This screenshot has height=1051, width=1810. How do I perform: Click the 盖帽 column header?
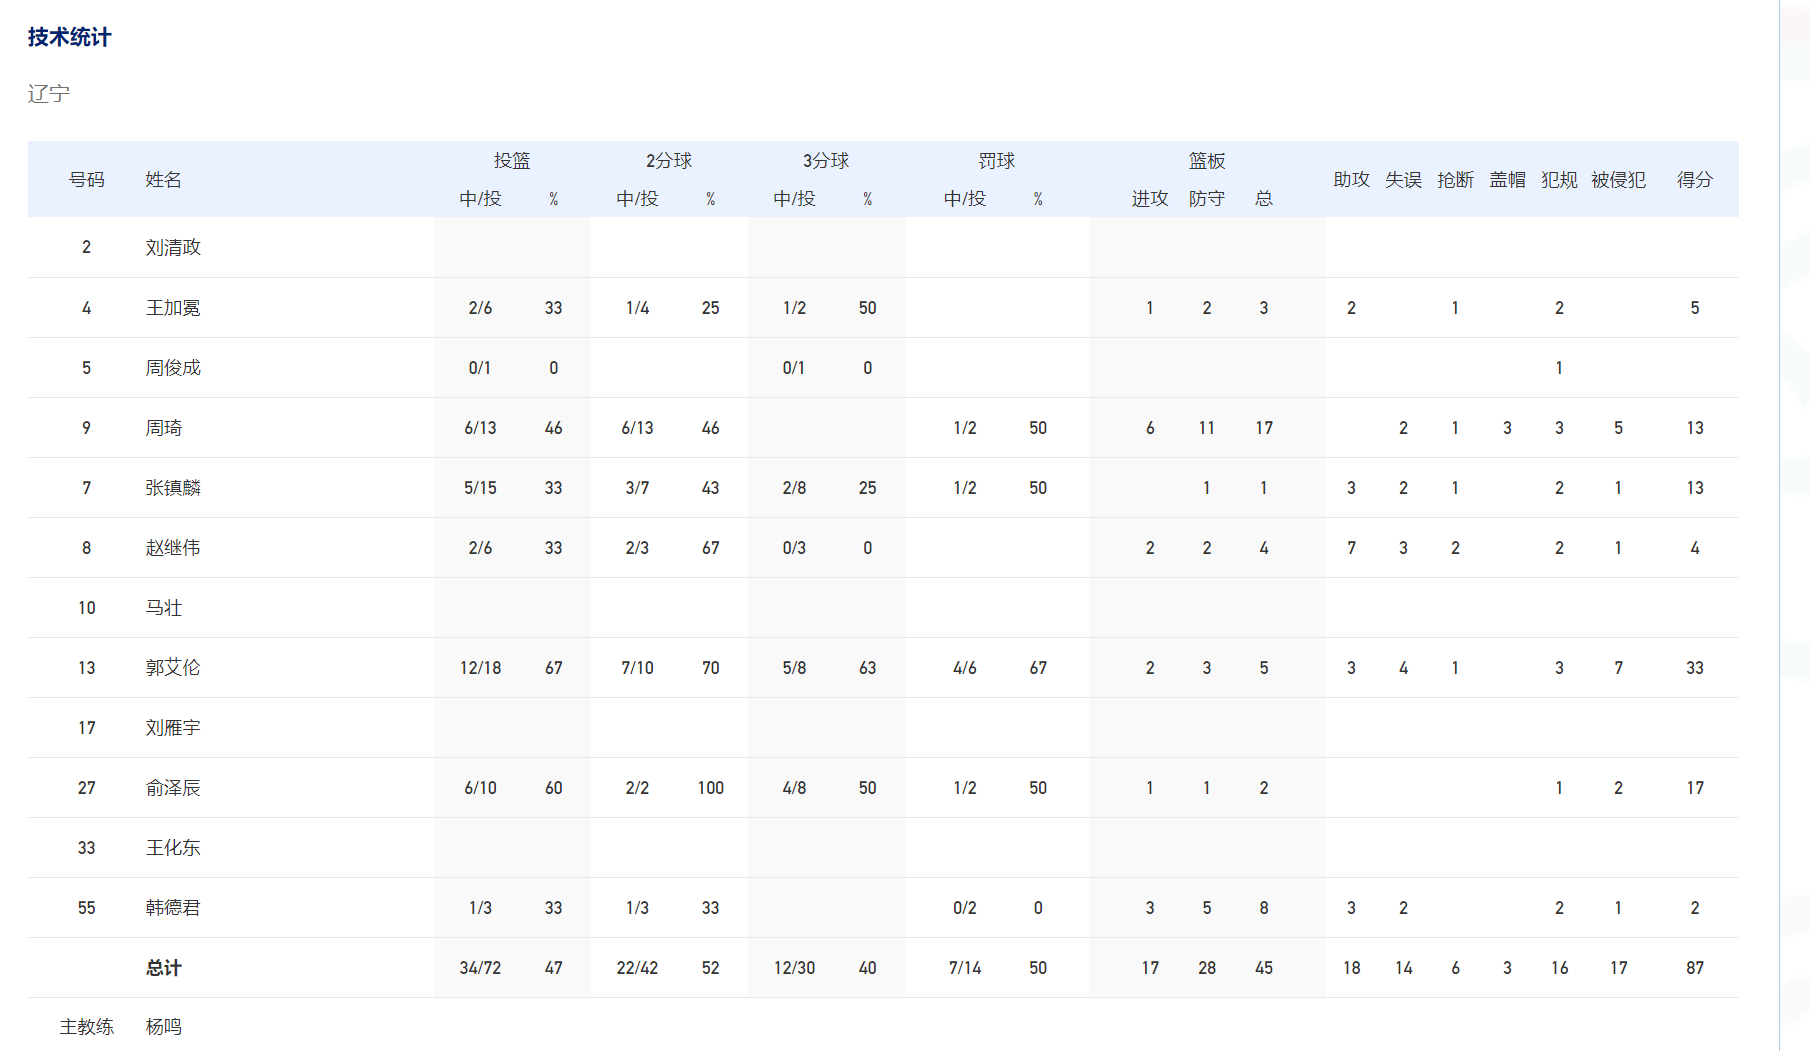pyautogui.click(x=1507, y=180)
